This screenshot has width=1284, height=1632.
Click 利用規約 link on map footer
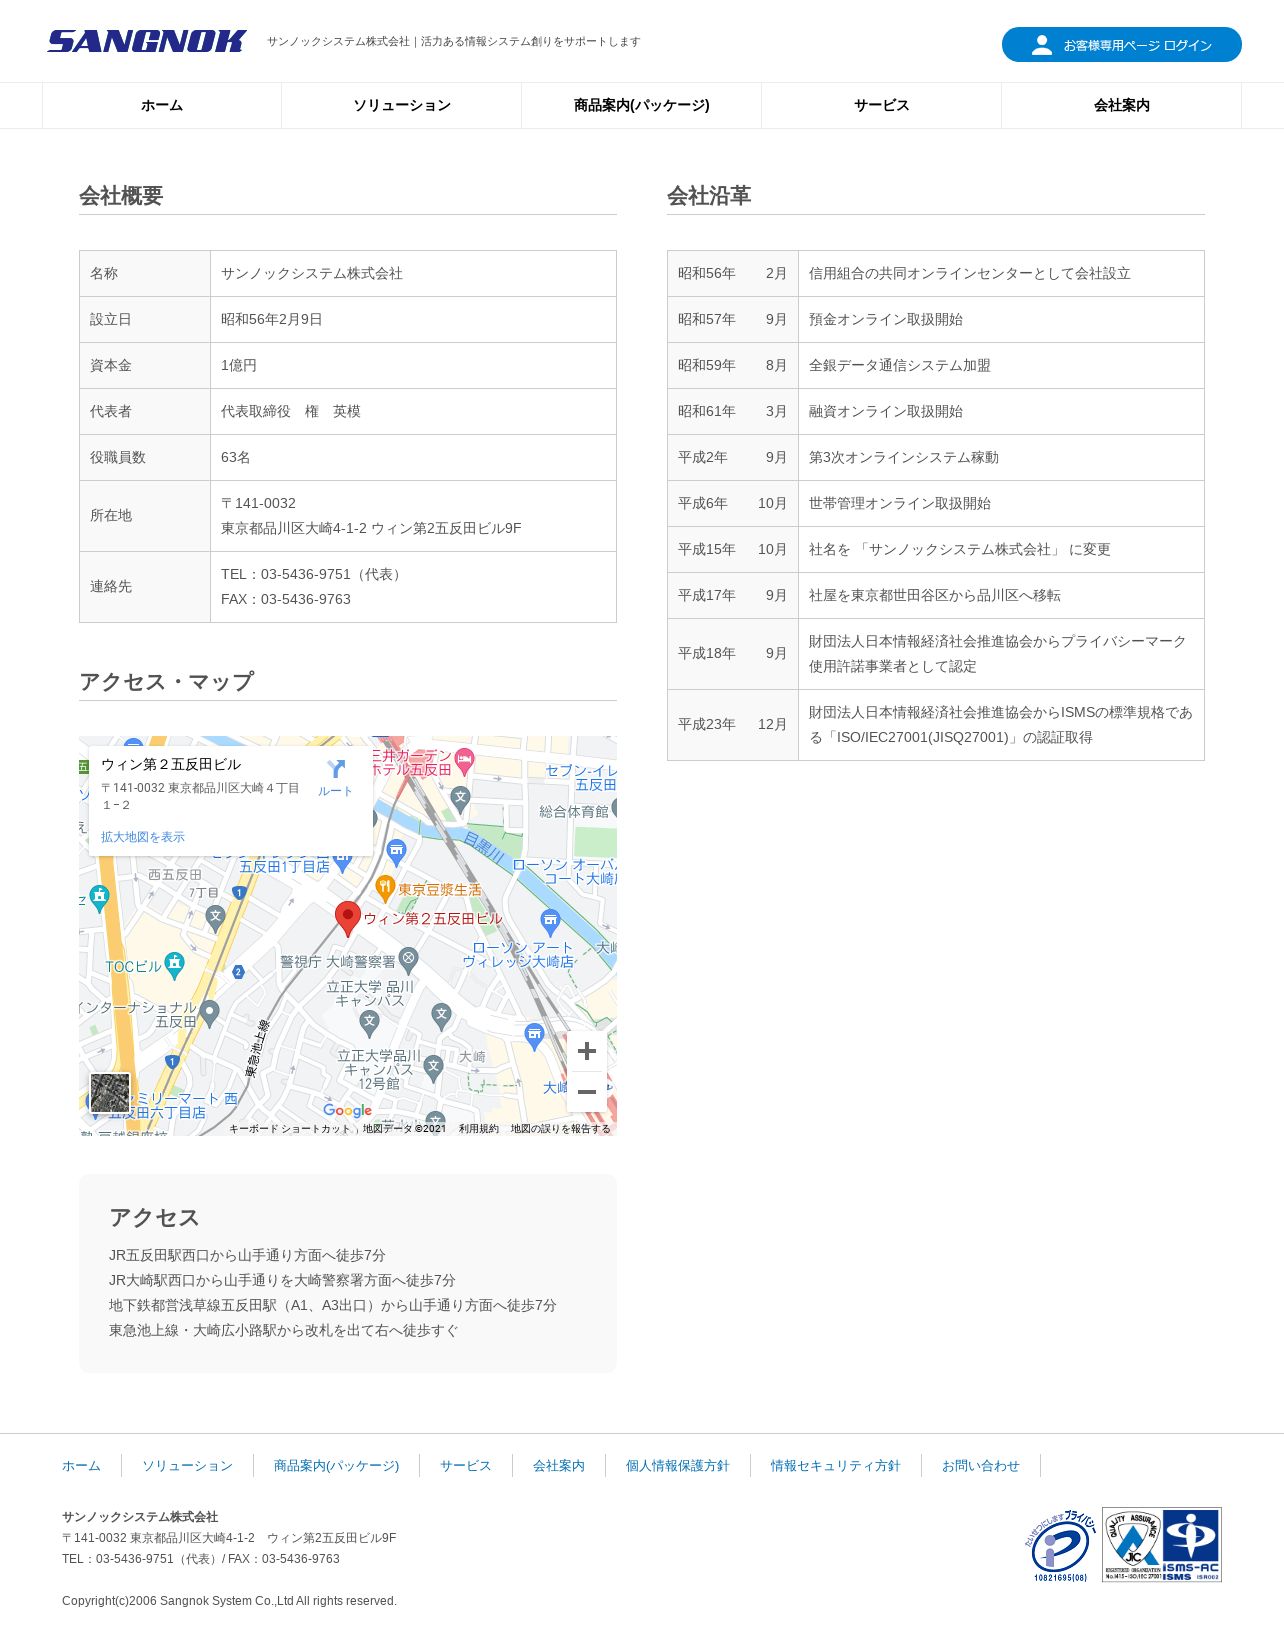[479, 1129]
